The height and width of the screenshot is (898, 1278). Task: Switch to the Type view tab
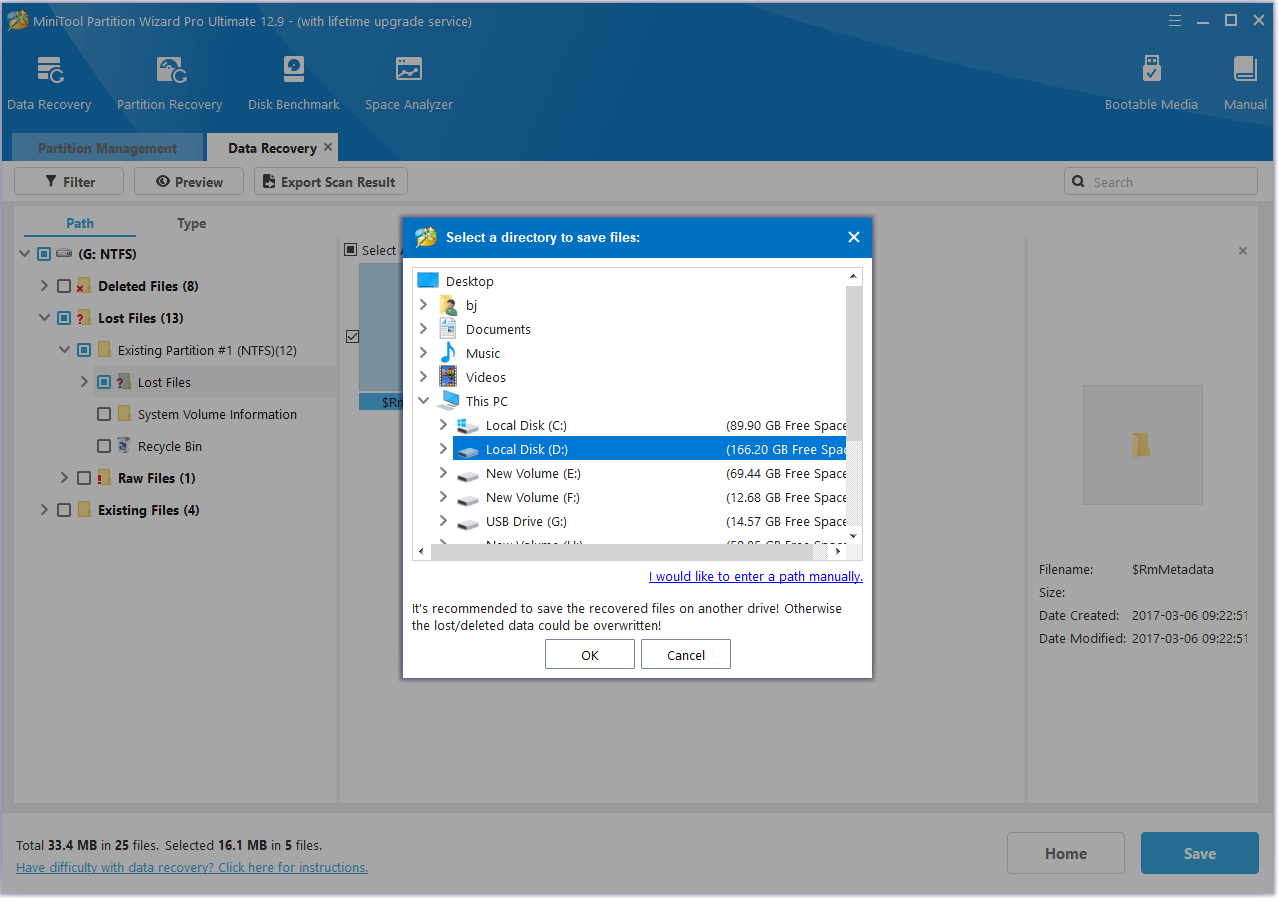(x=191, y=223)
